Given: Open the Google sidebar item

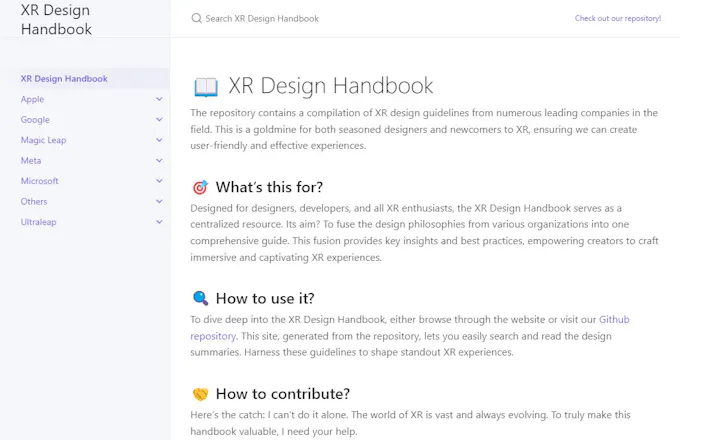Looking at the screenshot, I should (35, 120).
